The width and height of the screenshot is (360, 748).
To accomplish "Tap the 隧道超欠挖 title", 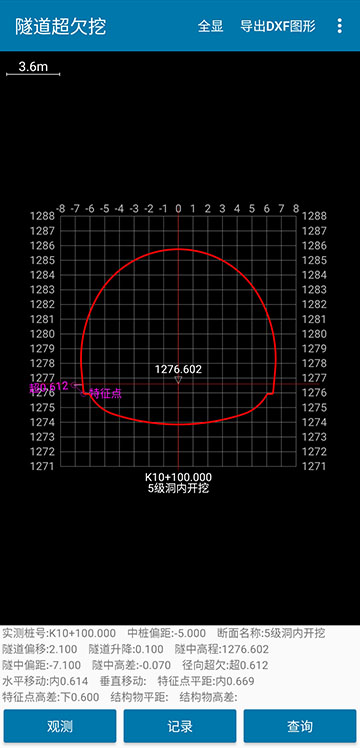I will point(61,26).
